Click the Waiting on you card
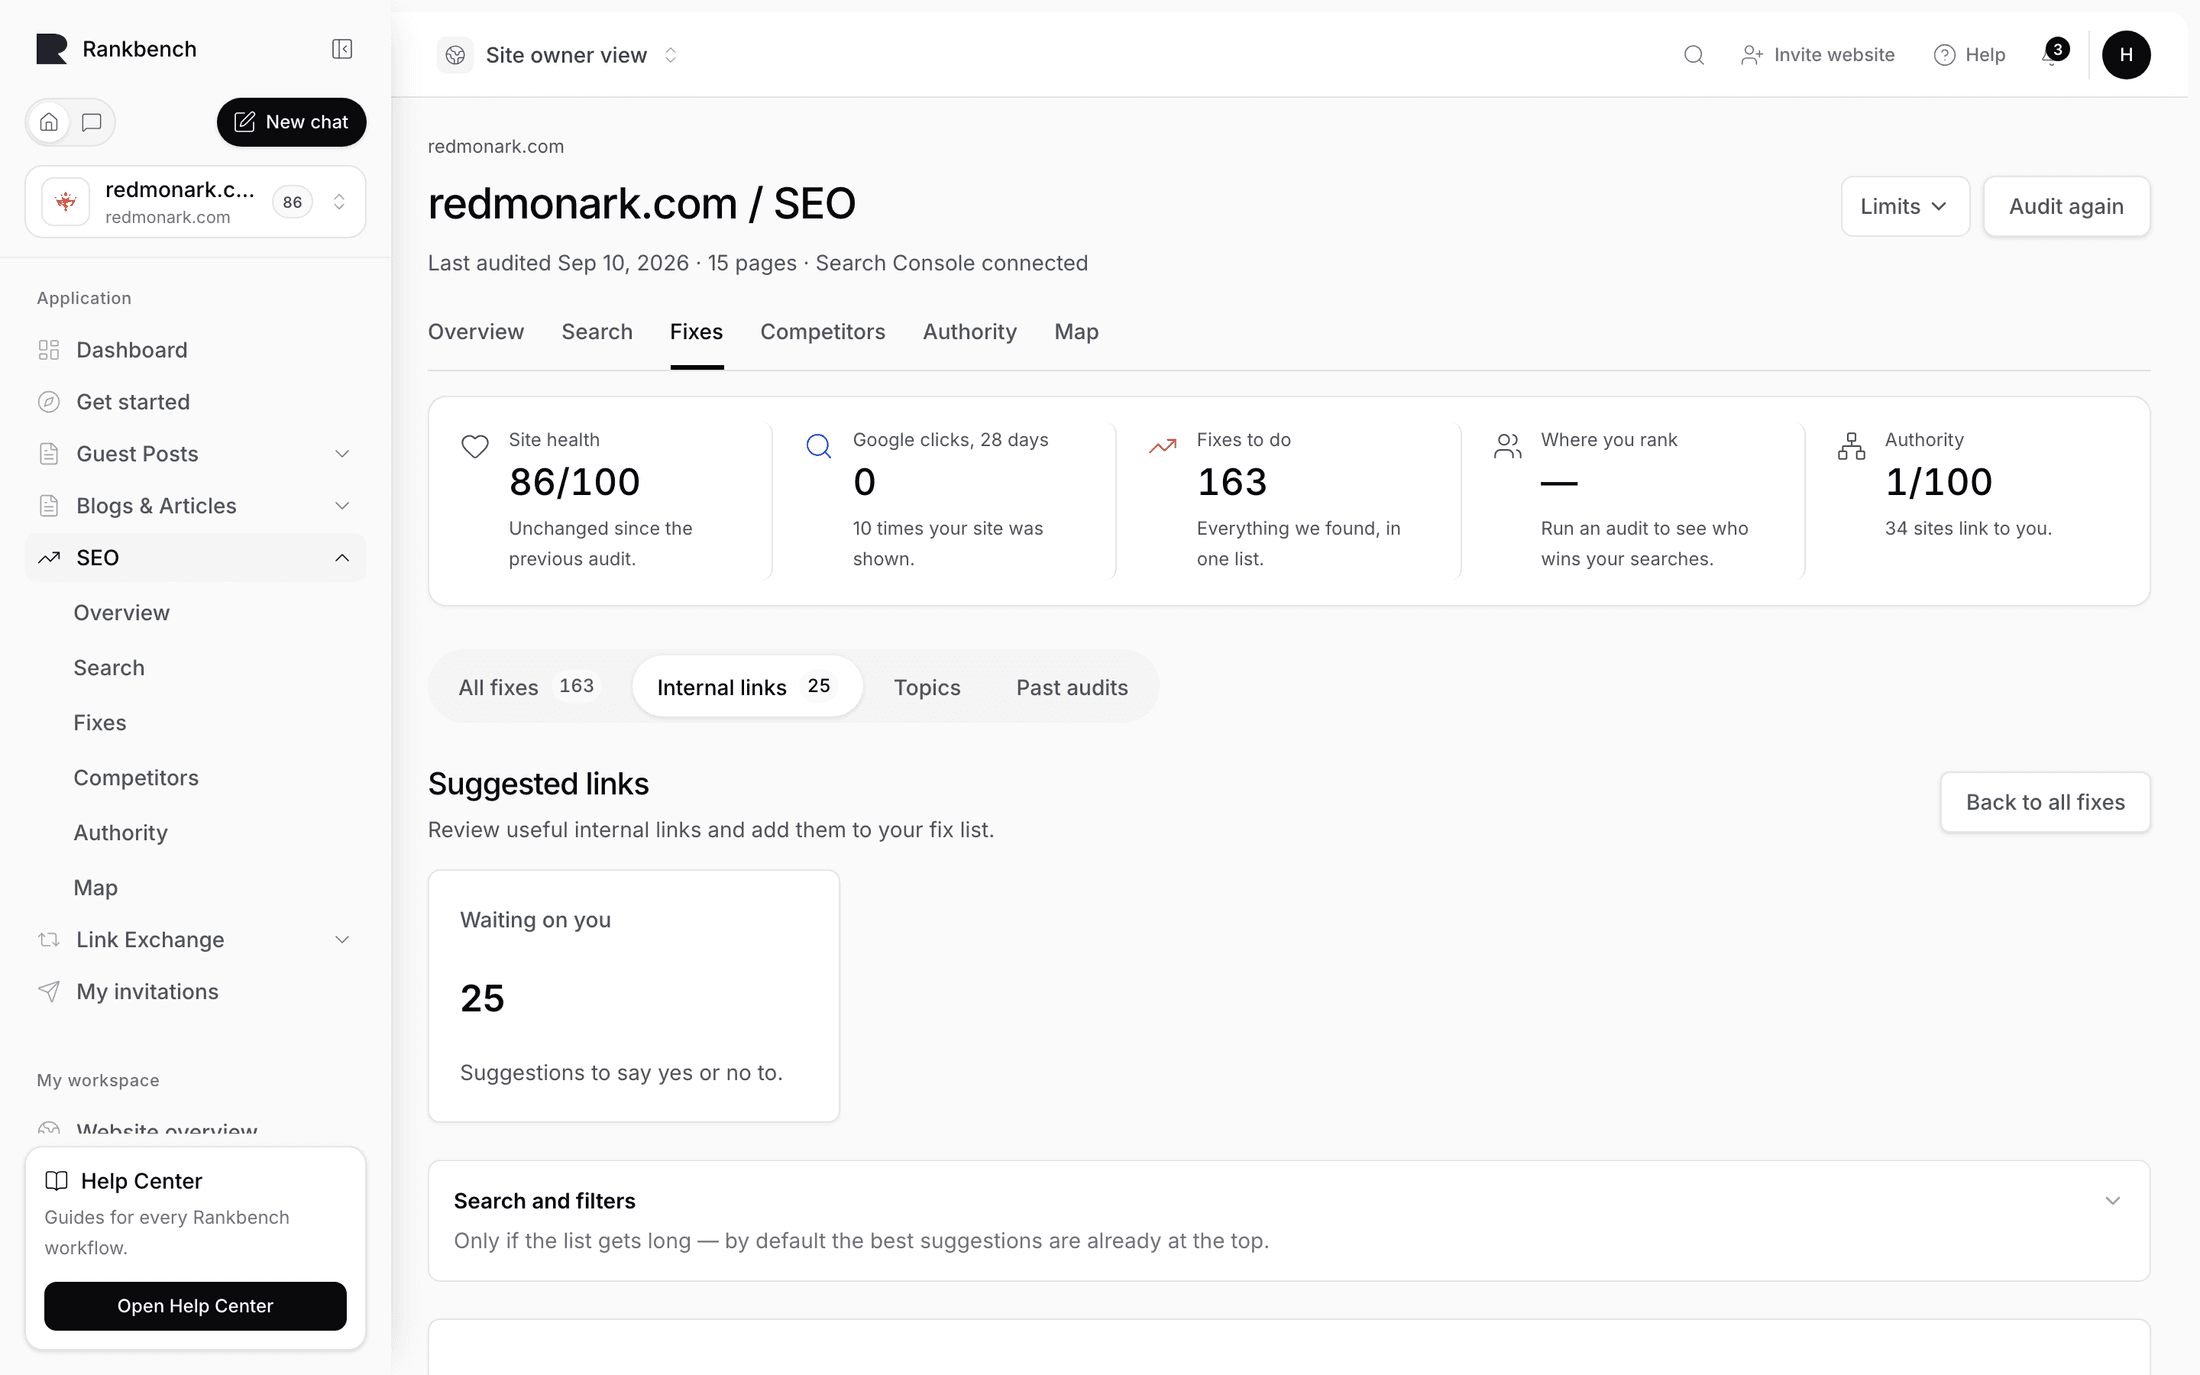The width and height of the screenshot is (2200, 1375). pyautogui.click(x=634, y=996)
